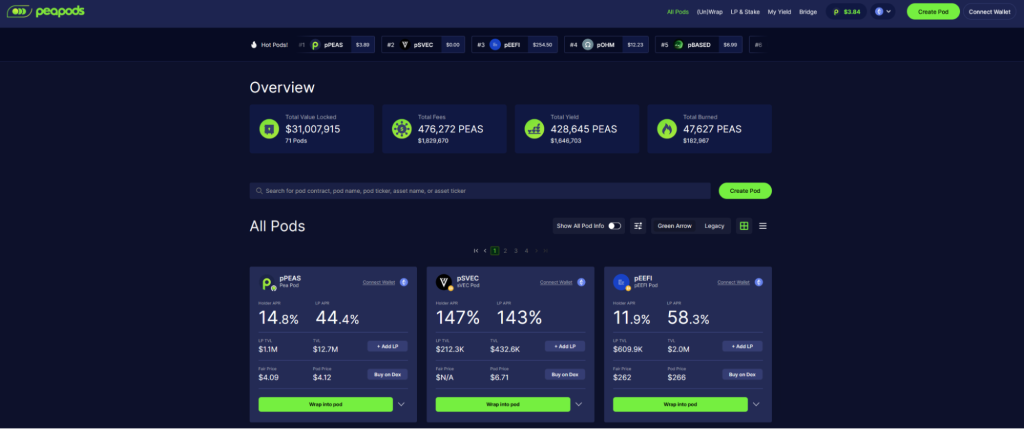This screenshot has height=429, width=1024.
Task: Click the pSVEC pod card logo
Action: click(x=445, y=283)
